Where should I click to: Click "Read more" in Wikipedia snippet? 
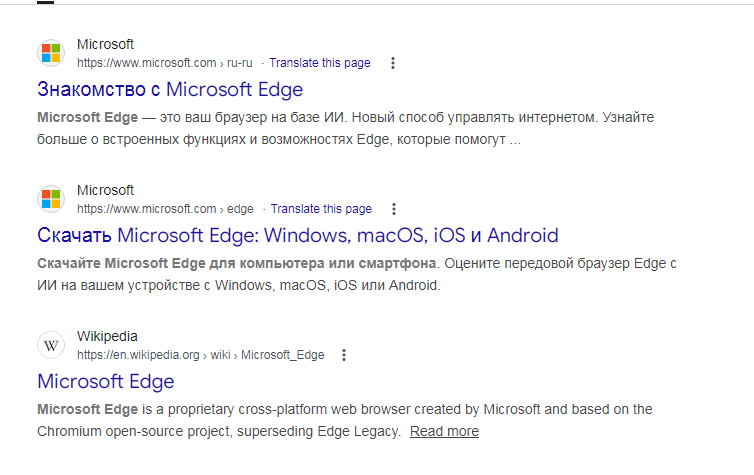pyautogui.click(x=444, y=432)
